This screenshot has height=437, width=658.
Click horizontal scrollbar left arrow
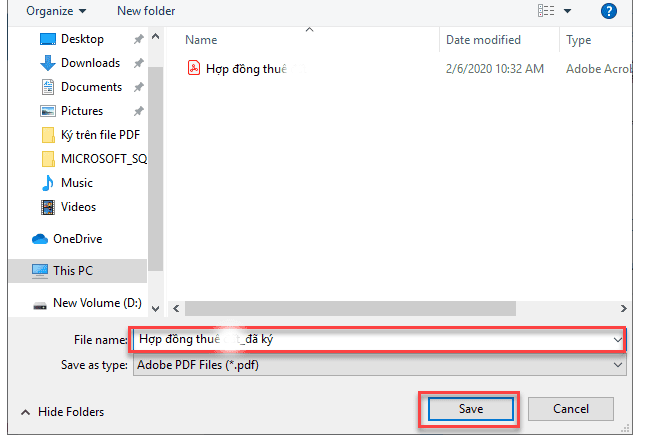click(x=176, y=309)
